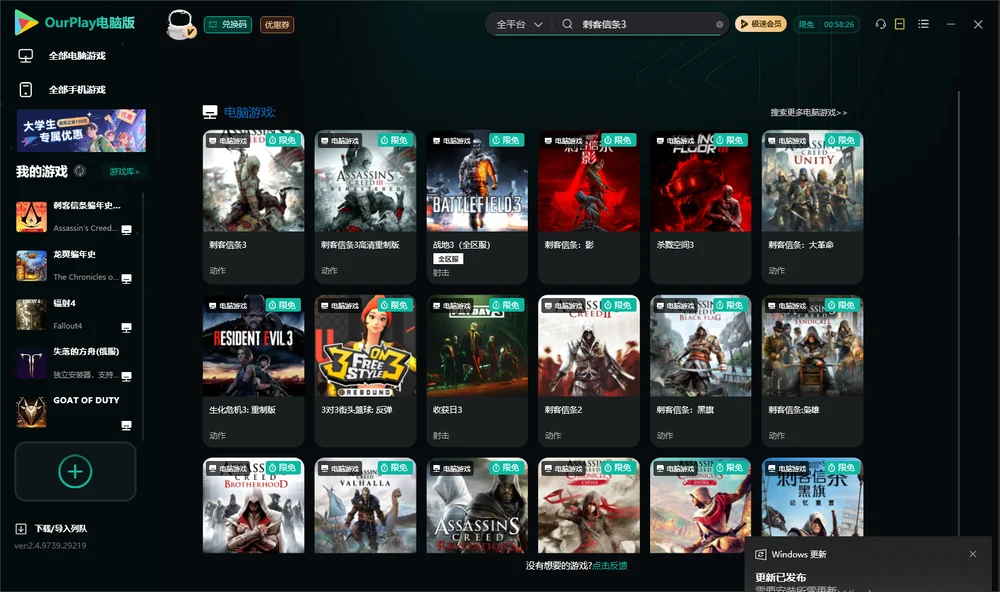Dismiss the Windows 更新 notification

coord(973,554)
